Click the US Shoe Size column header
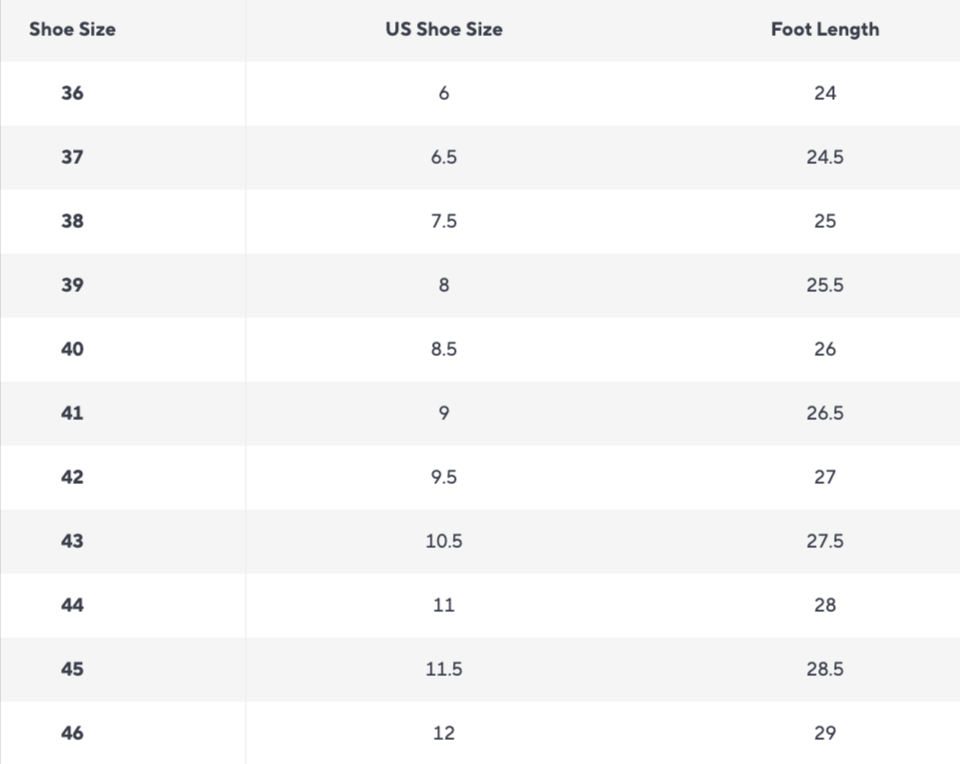 [444, 30]
